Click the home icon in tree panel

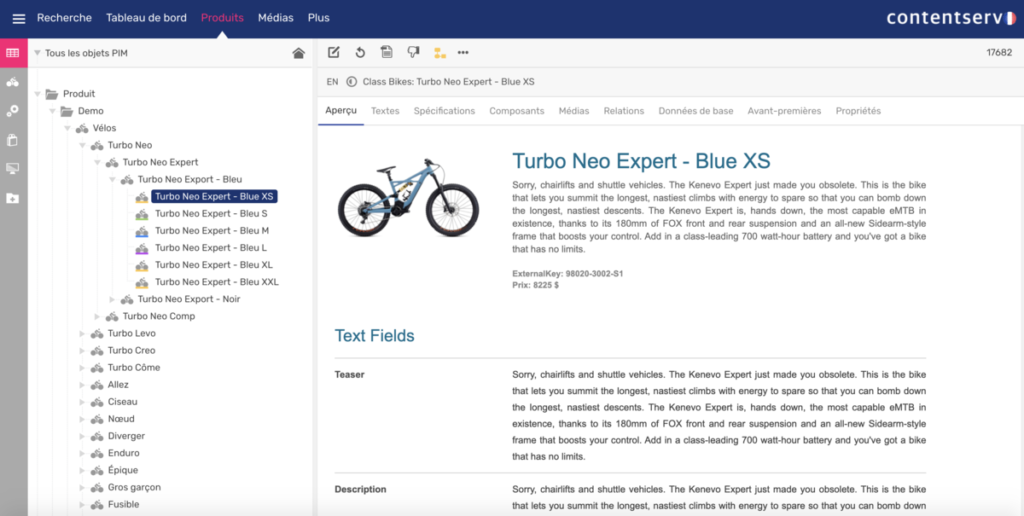pyautogui.click(x=298, y=53)
